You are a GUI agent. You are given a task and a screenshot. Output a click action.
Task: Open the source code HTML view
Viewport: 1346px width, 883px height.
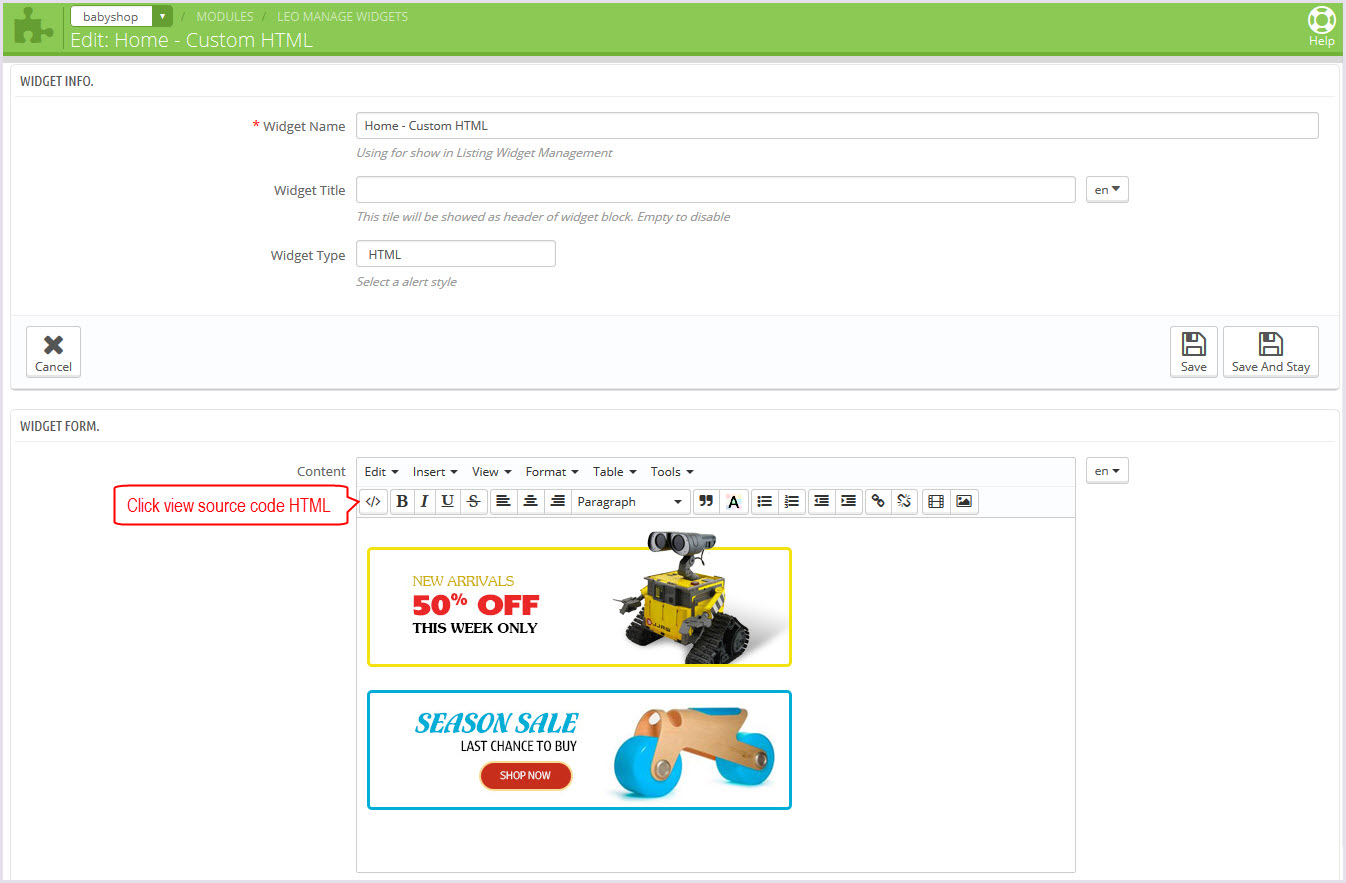[x=373, y=501]
